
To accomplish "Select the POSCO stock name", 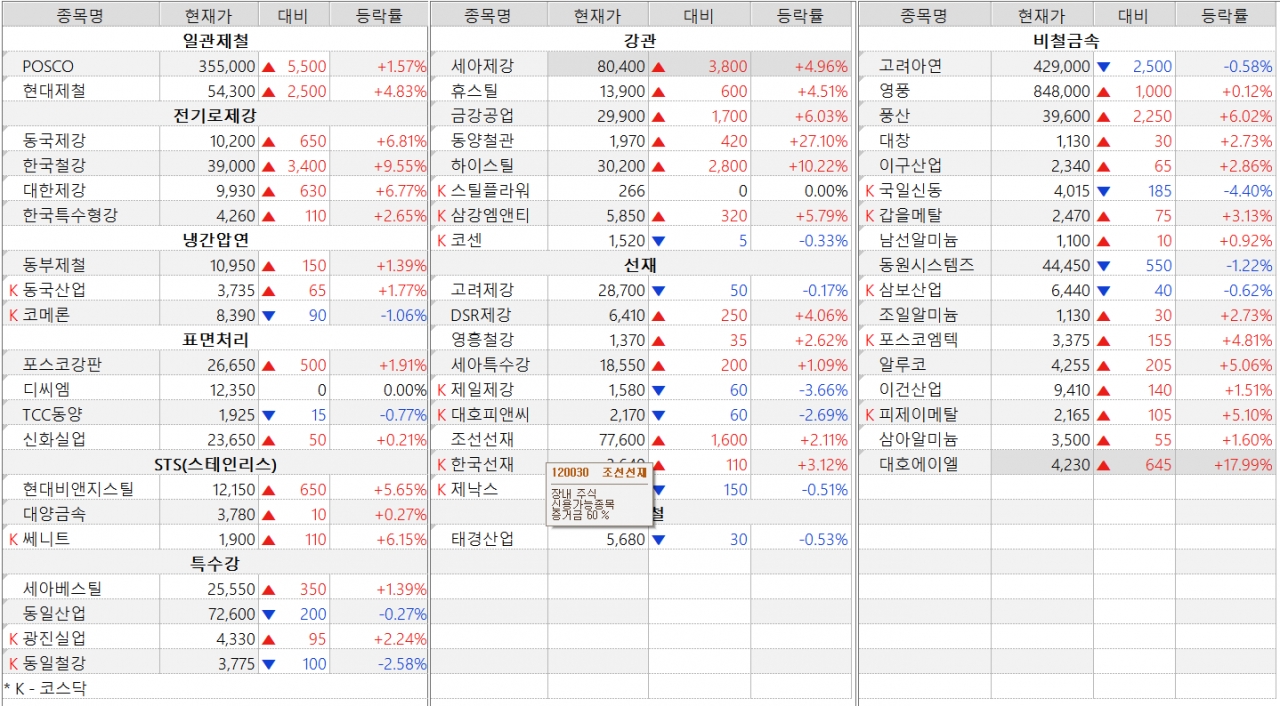I will coord(48,67).
